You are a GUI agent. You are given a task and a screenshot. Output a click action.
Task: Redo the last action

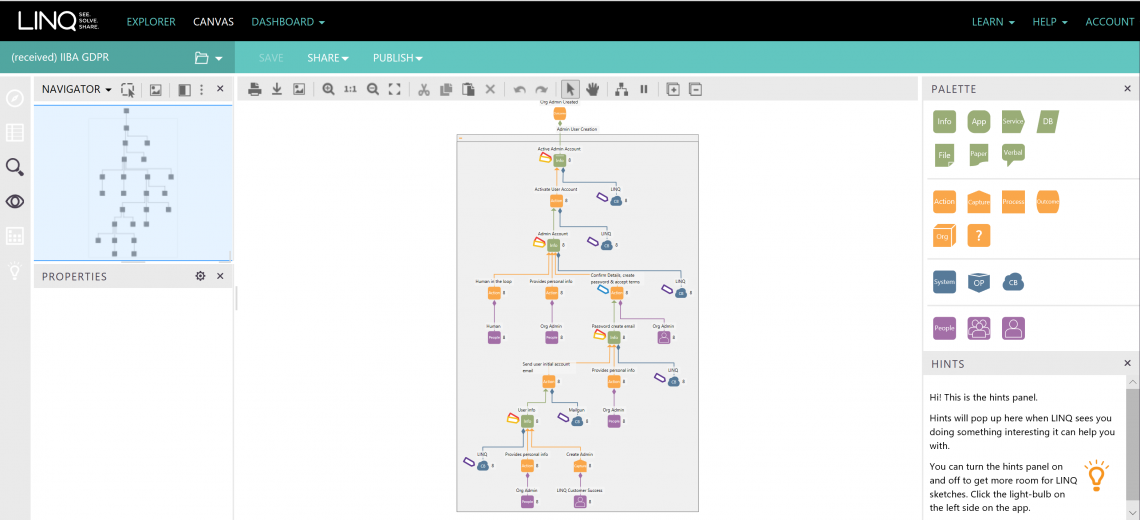542,89
